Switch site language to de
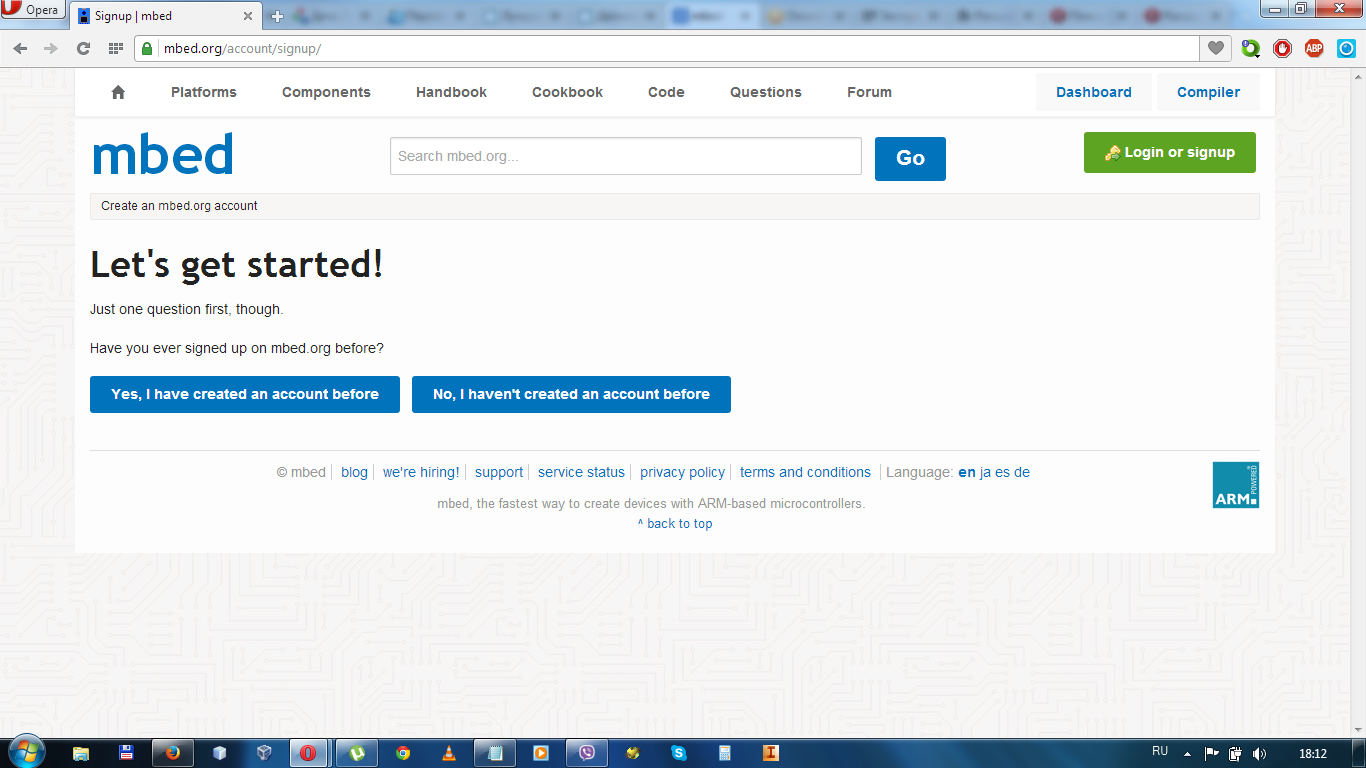Viewport: 1366px width, 768px height. (x=1022, y=472)
